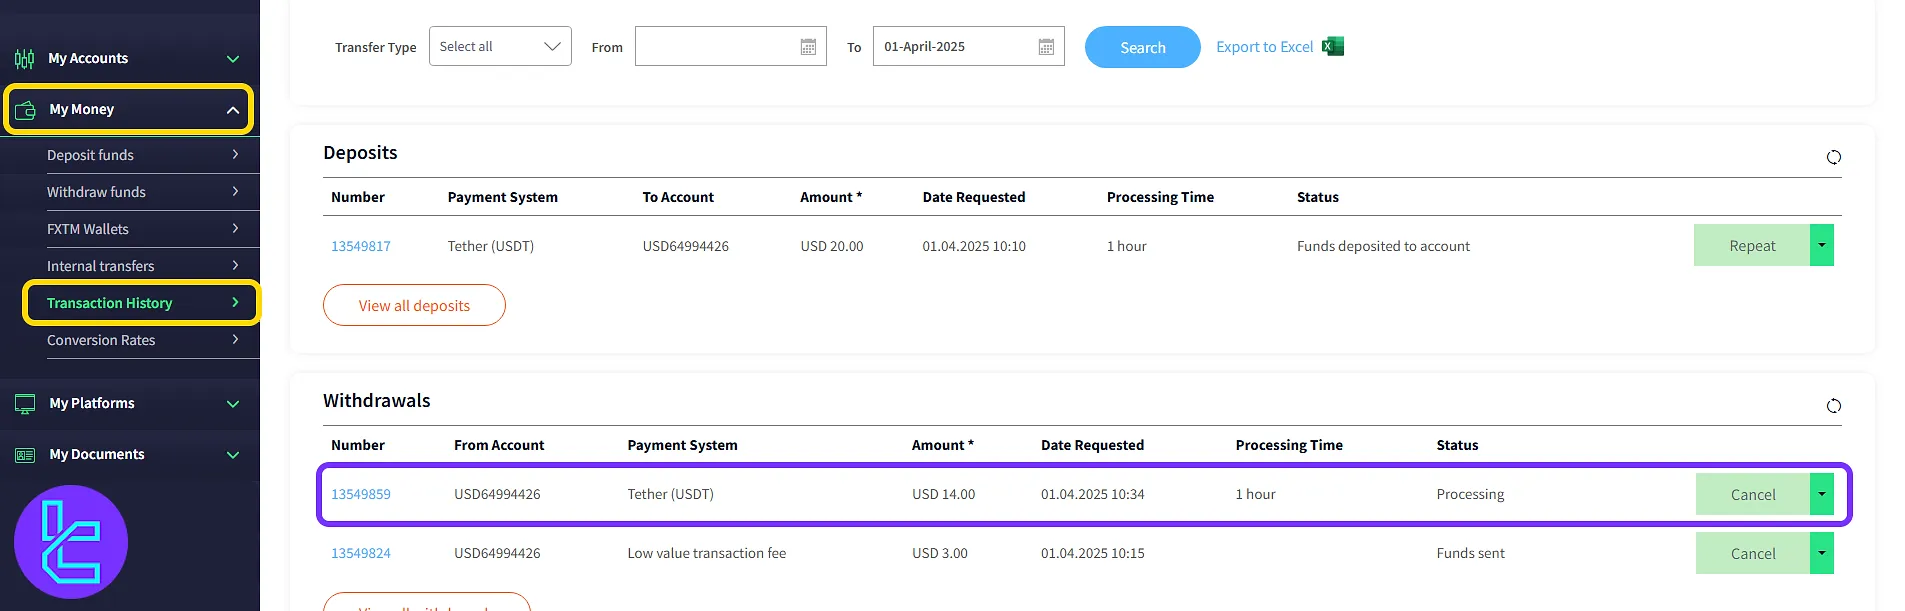The image size is (1905, 611).
Task: Click Withdrawals Date Requested column header
Action: point(1092,445)
